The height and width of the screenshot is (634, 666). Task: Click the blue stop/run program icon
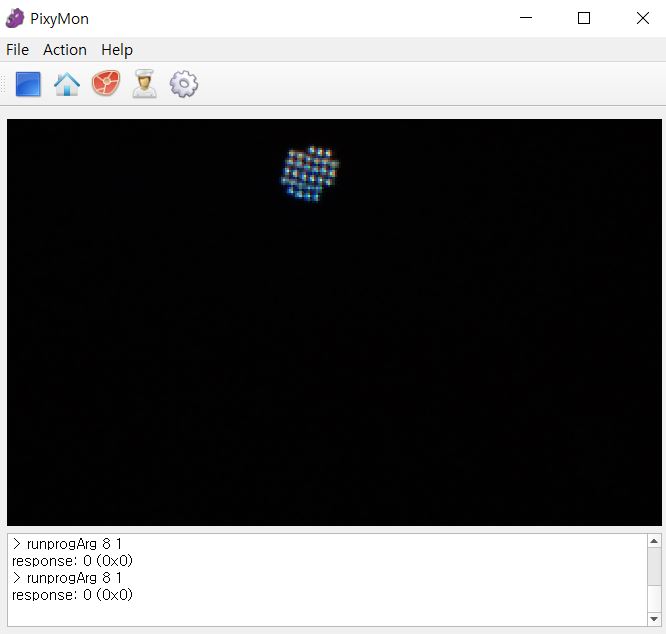pos(28,84)
